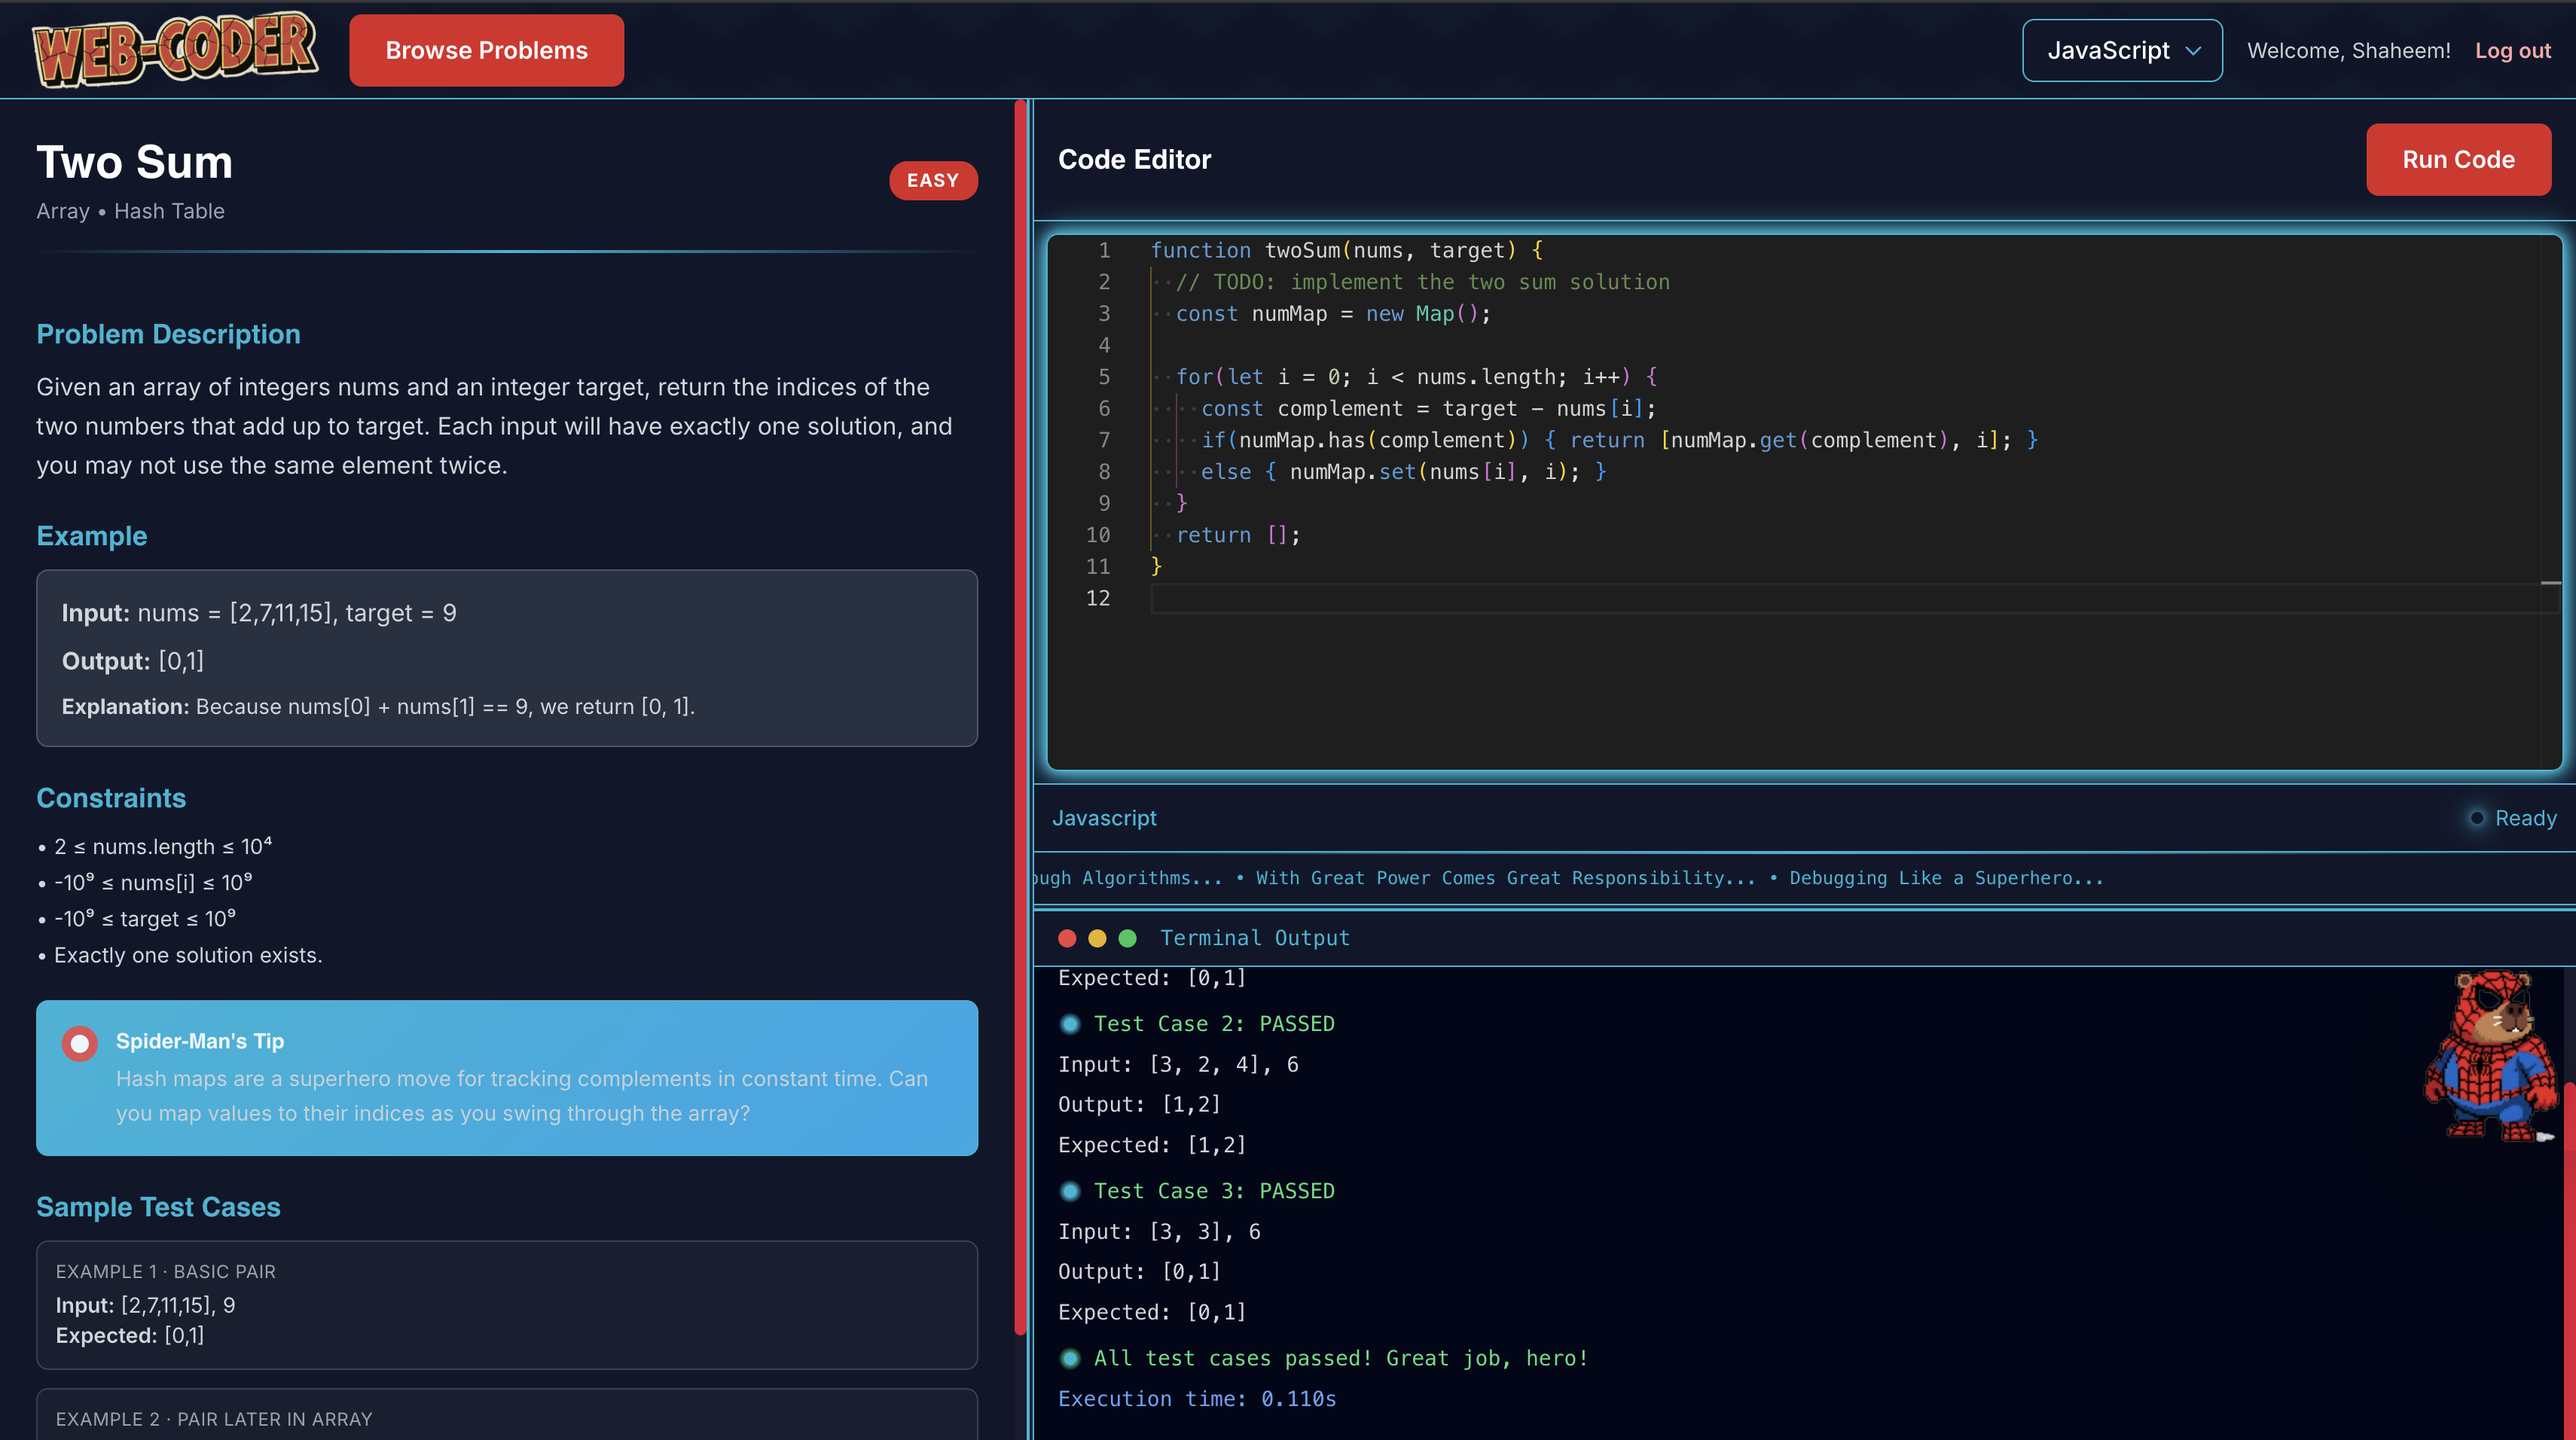This screenshot has width=2576, height=1440.
Task: Click the yellow terminal window dot
Action: [1097, 938]
